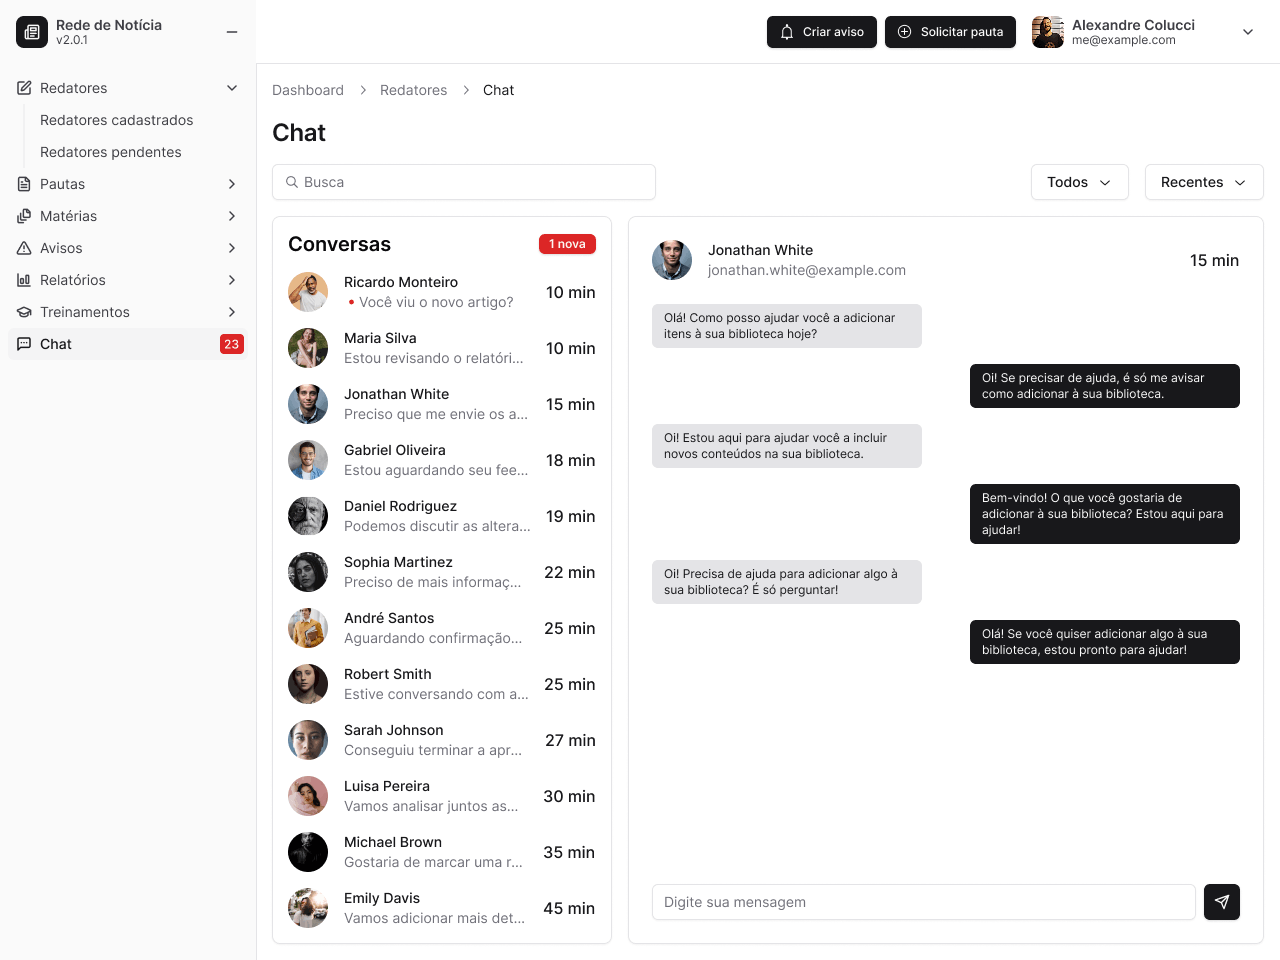Viewport: 1280px width, 960px height.
Task: Click the Relatórios bar chart icon
Action: tap(22, 280)
